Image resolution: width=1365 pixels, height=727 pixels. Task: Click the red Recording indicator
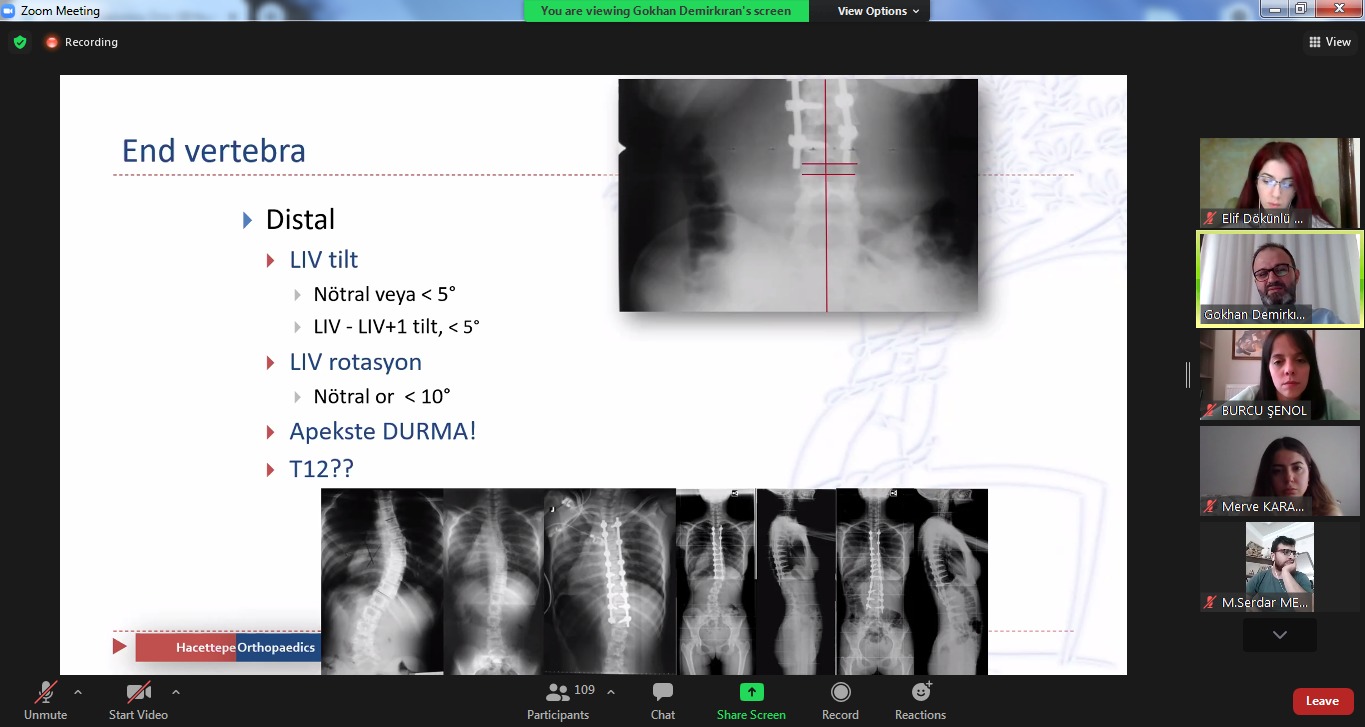pos(52,42)
